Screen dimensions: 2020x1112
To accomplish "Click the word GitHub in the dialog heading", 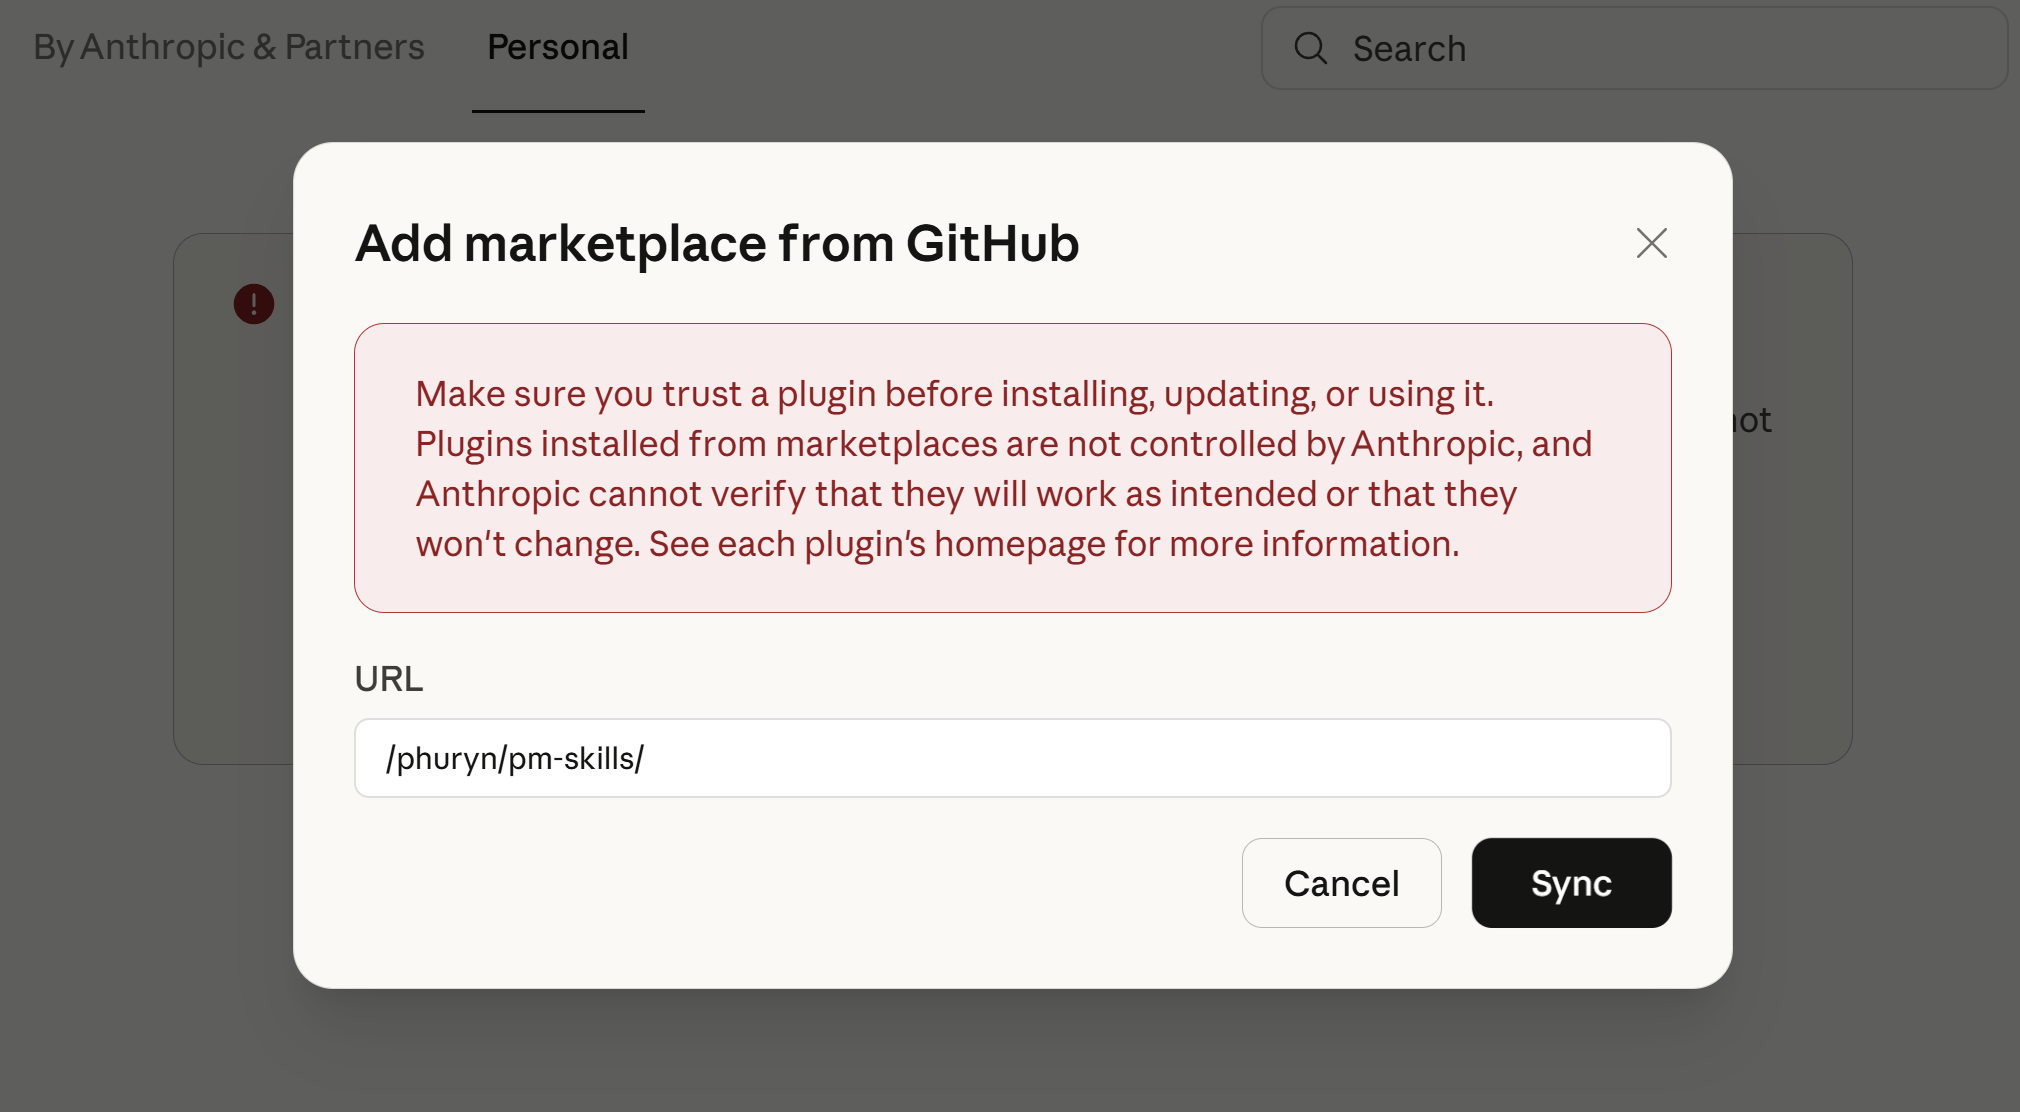I will [992, 243].
